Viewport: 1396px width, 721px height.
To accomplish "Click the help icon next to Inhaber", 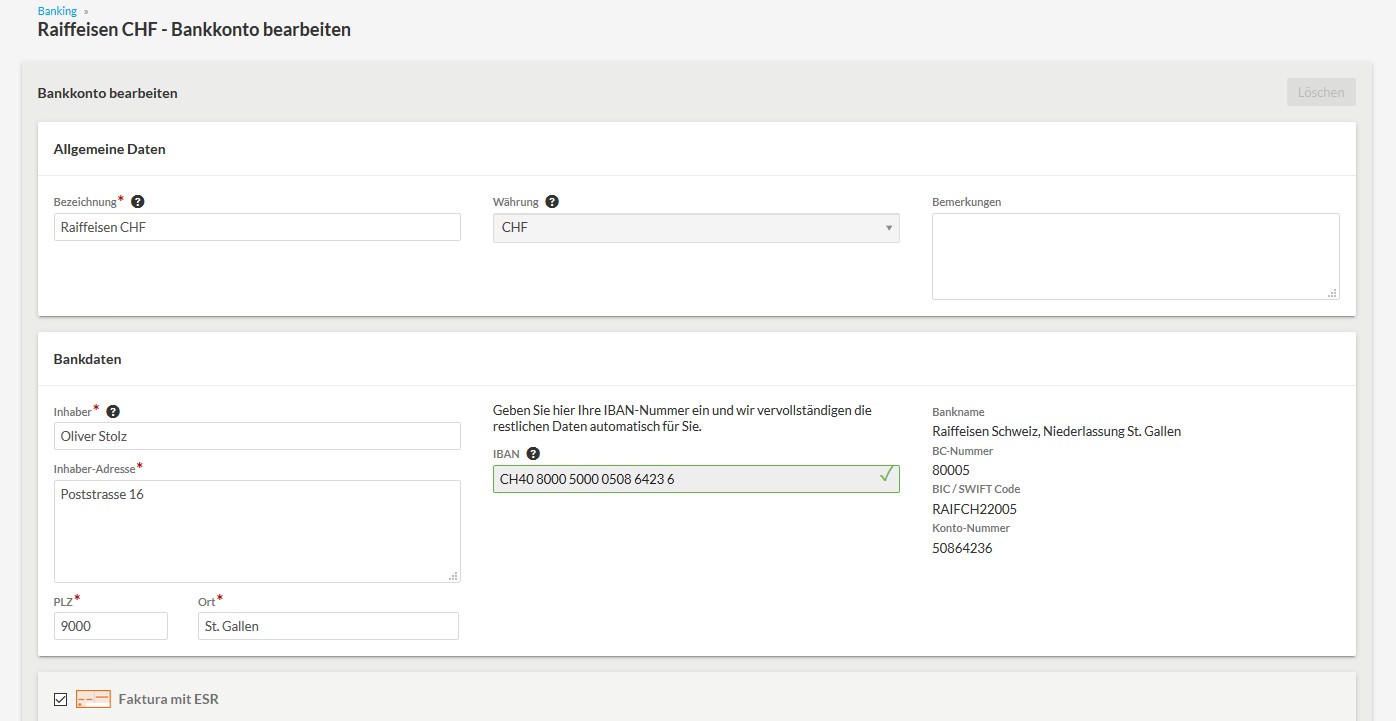I will coord(113,412).
